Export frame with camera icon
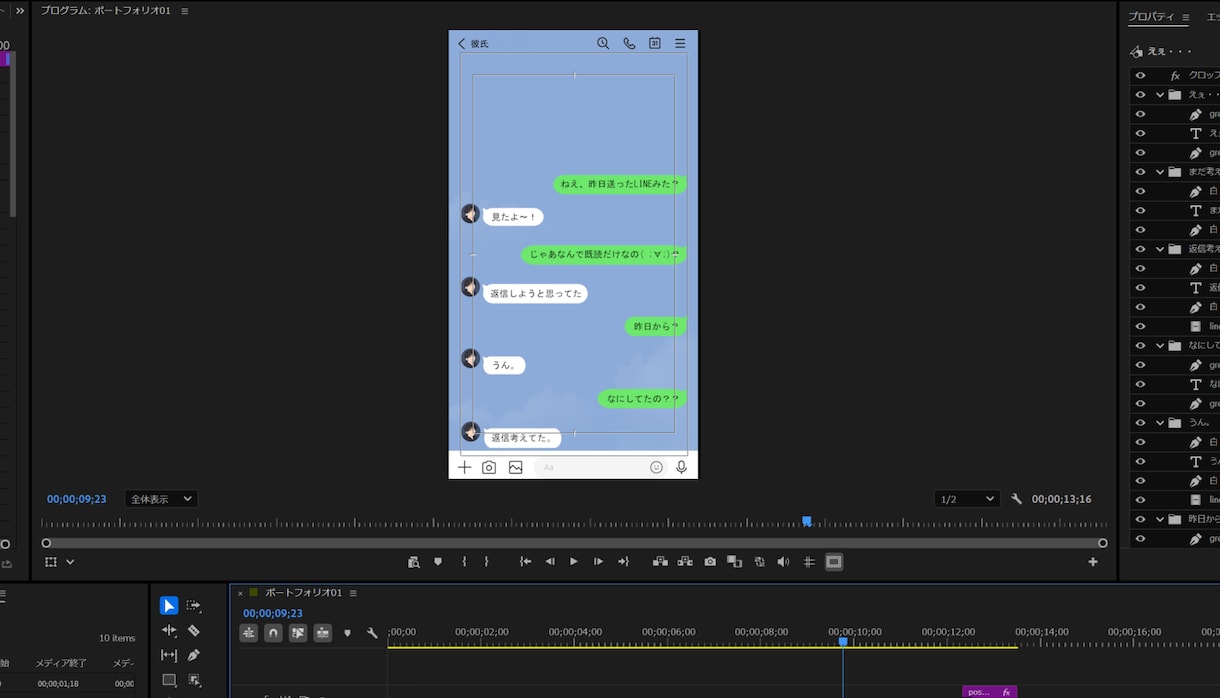The height and width of the screenshot is (698, 1220). 710,562
